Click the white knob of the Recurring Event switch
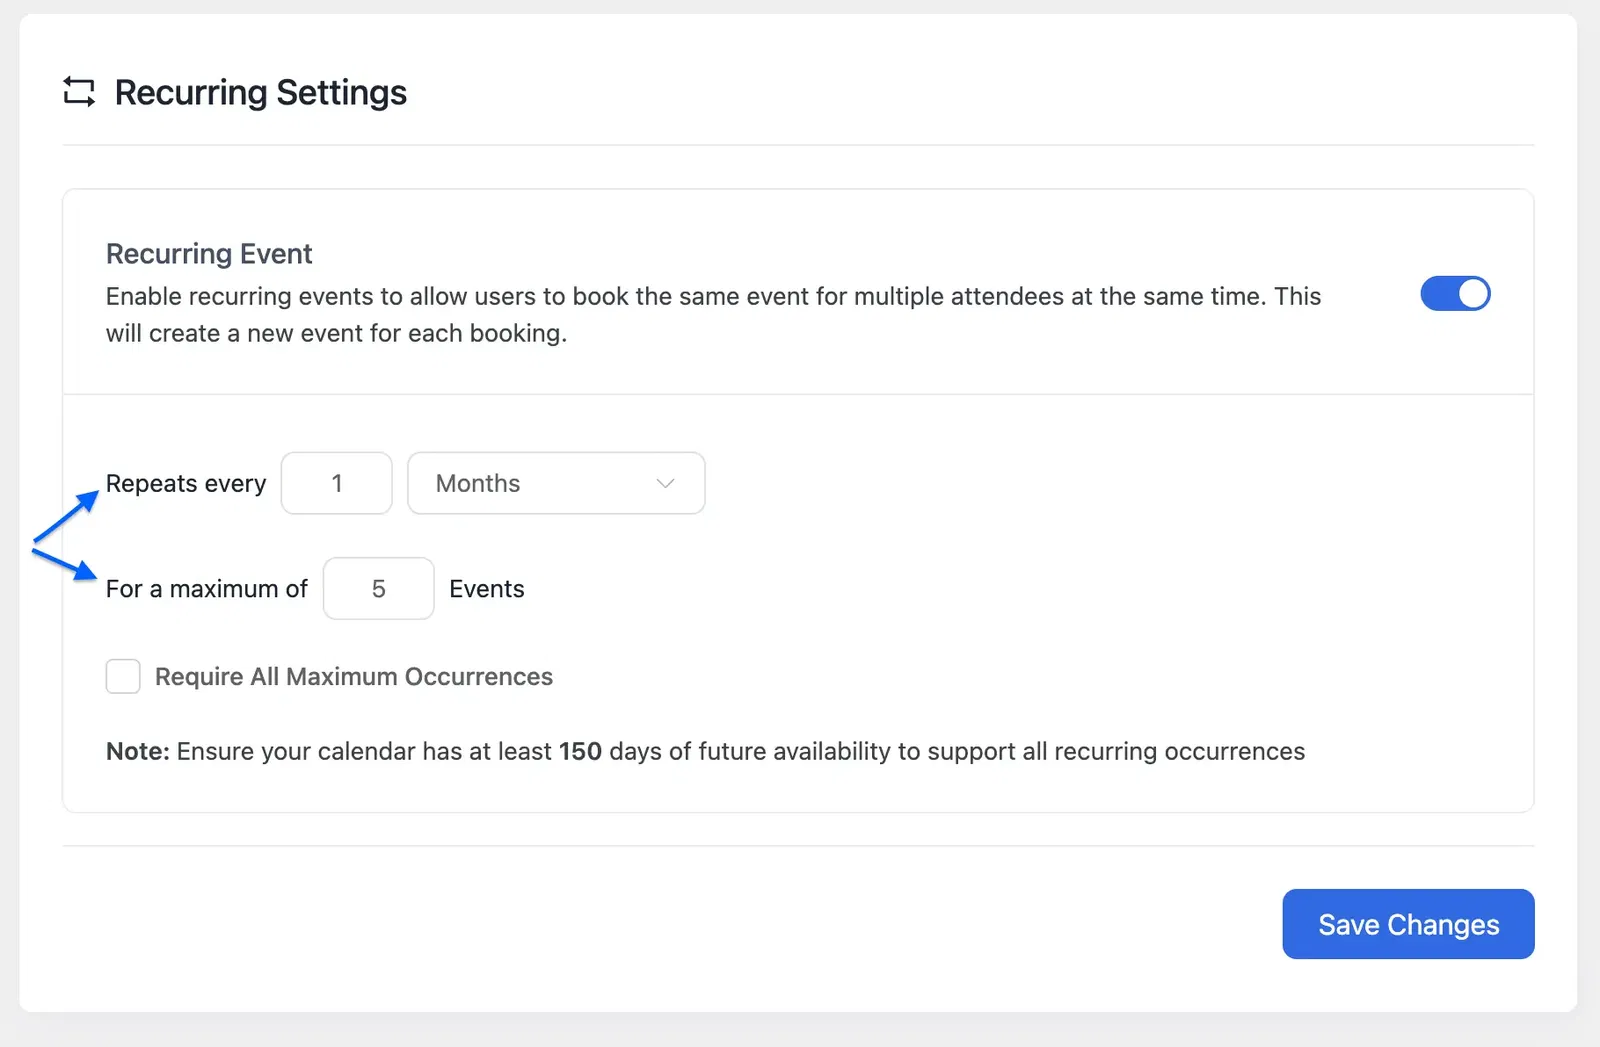 click(1472, 294)
